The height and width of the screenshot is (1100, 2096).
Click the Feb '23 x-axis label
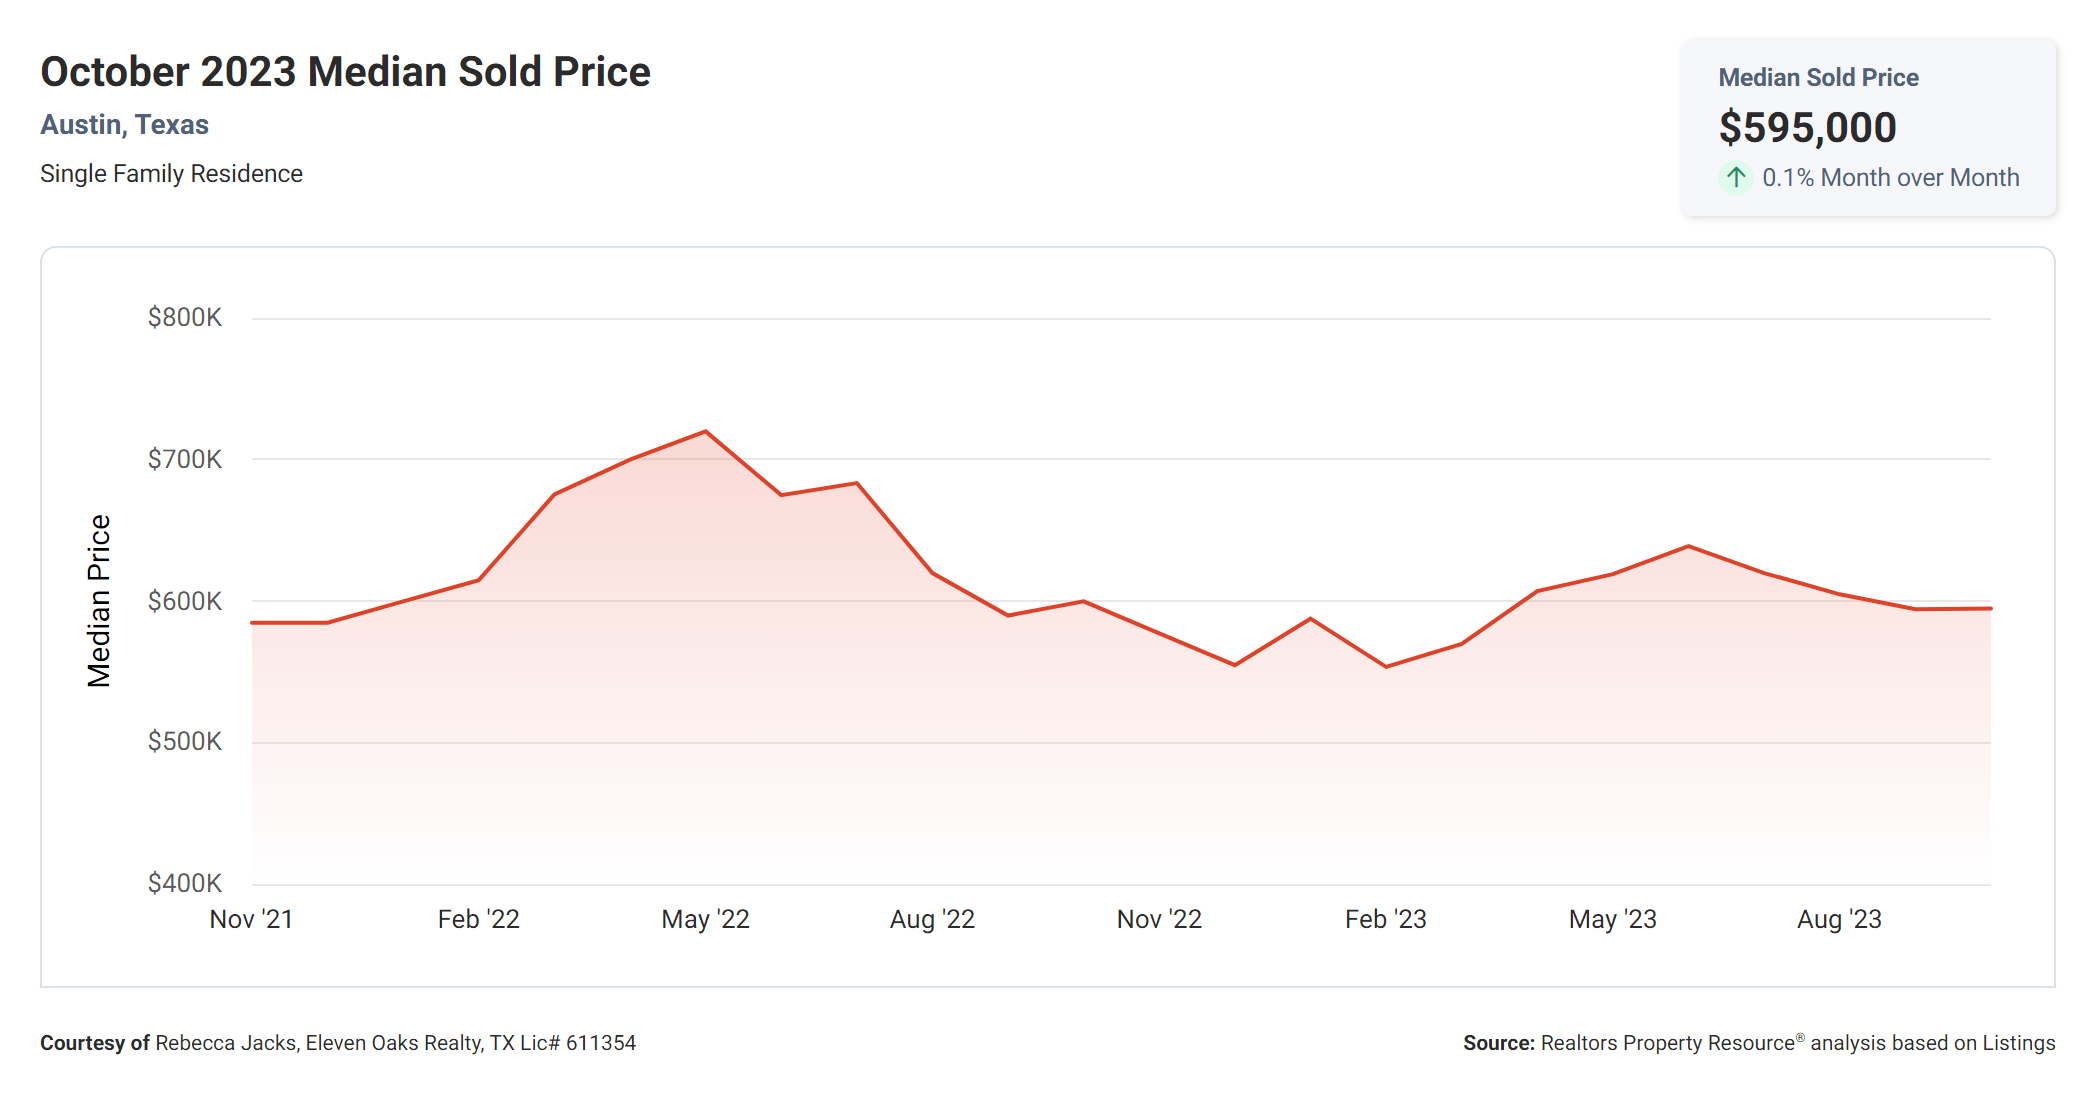[x=1385, y=920]
